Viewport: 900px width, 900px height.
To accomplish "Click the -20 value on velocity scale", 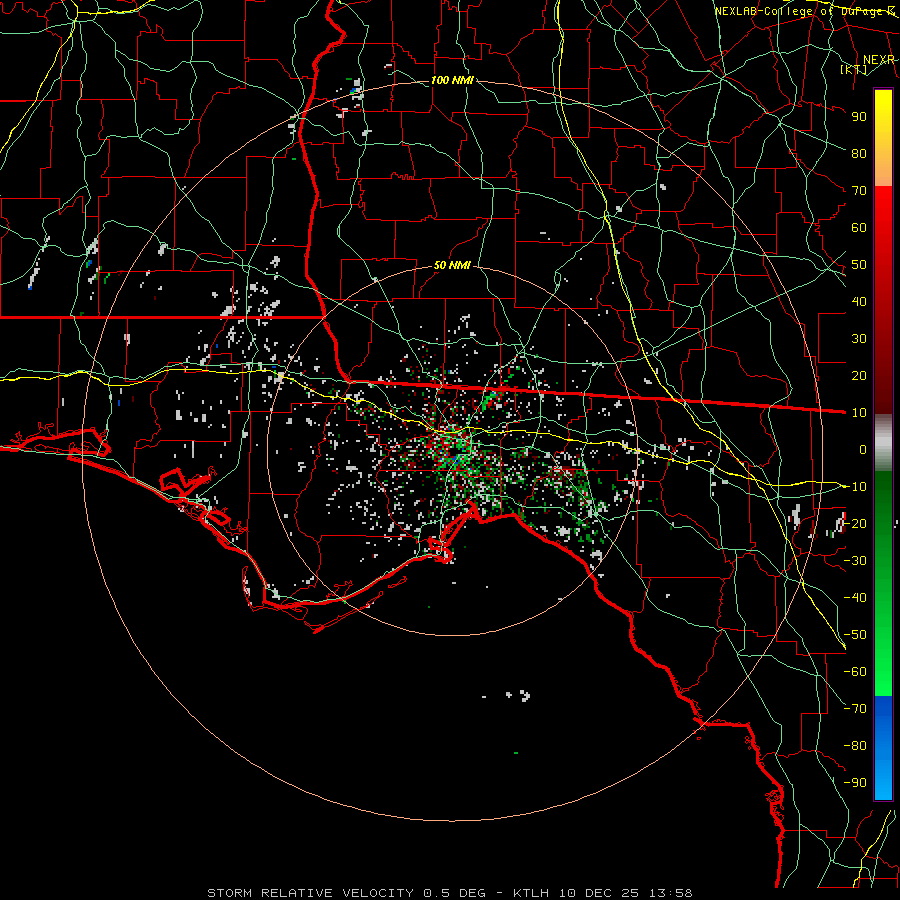I will click(855, 523).
